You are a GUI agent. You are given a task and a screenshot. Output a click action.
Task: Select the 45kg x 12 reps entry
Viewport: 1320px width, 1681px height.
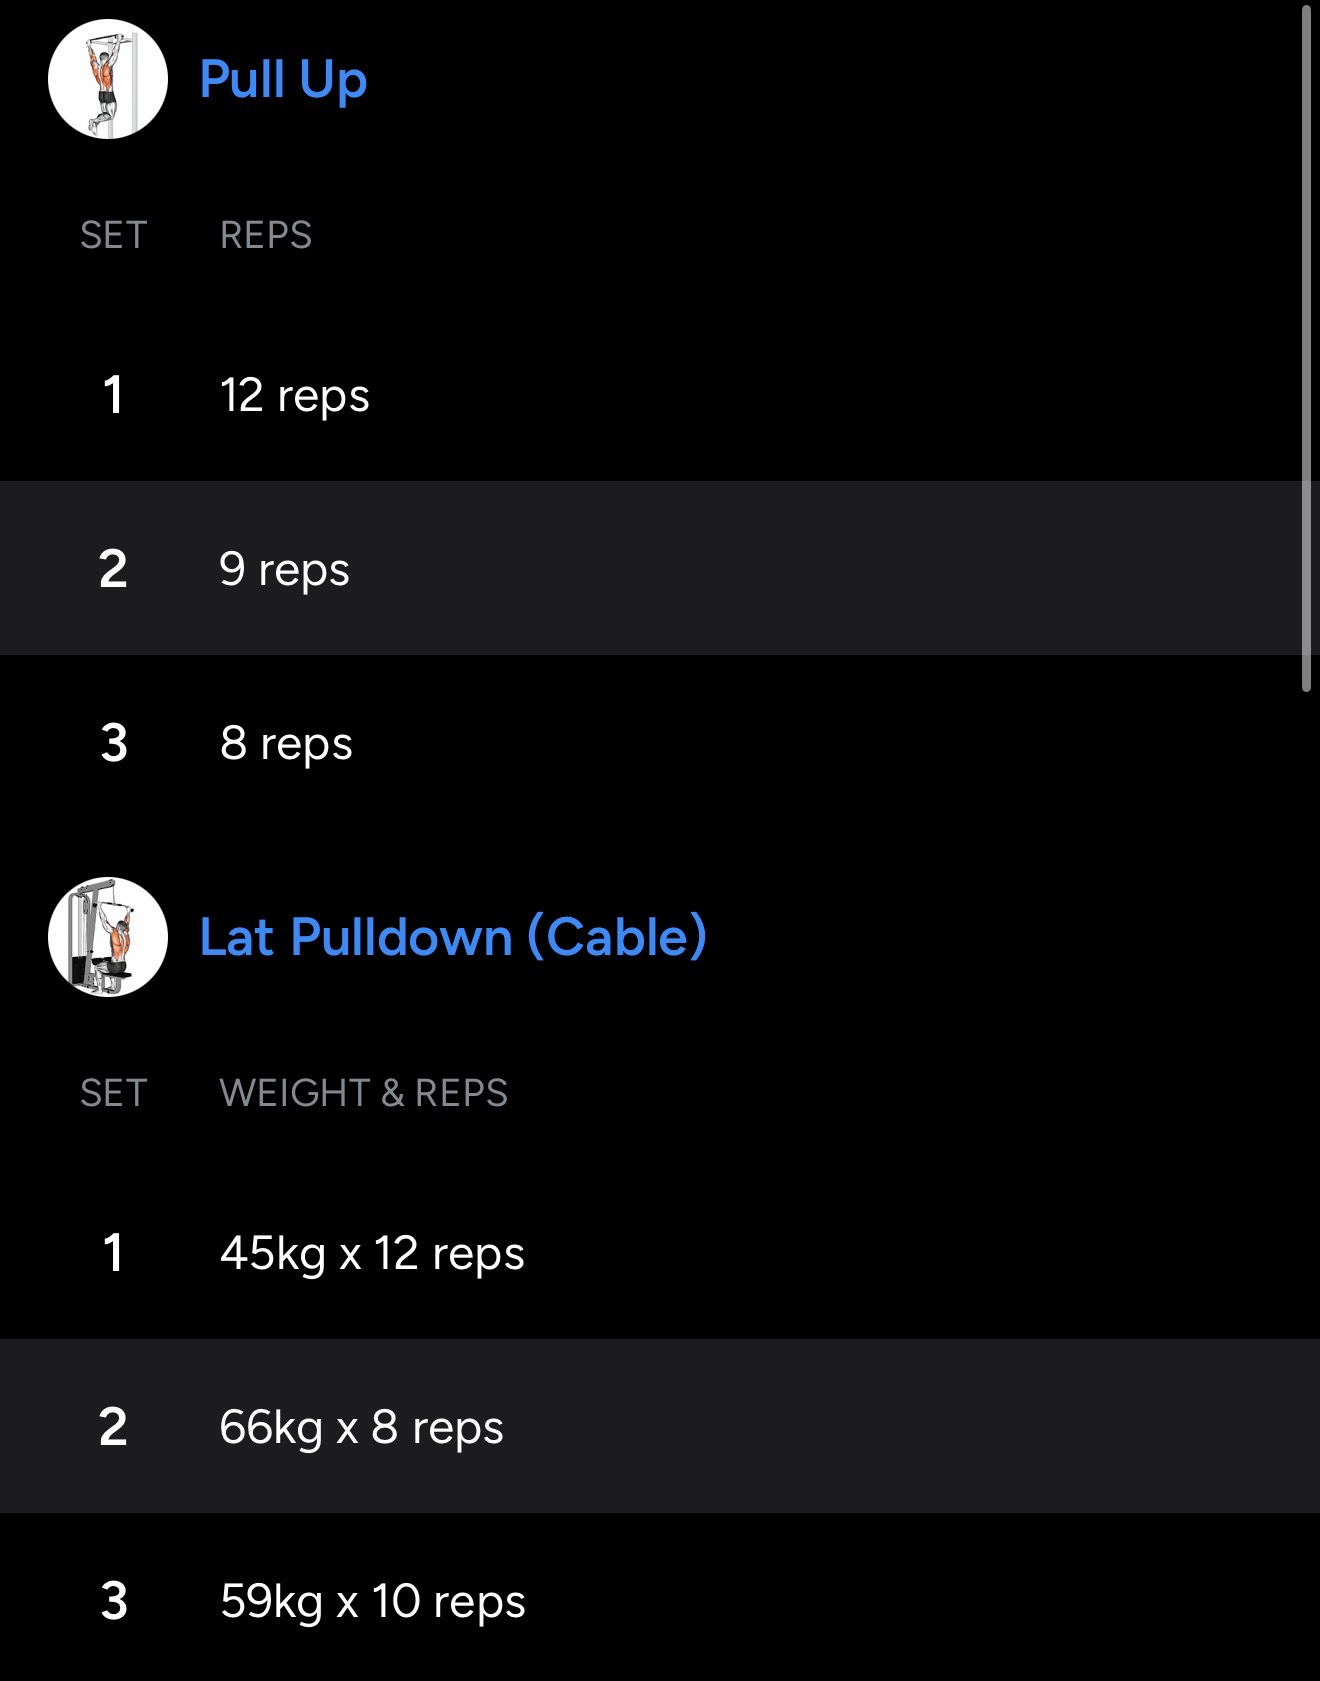point(372,1253)
